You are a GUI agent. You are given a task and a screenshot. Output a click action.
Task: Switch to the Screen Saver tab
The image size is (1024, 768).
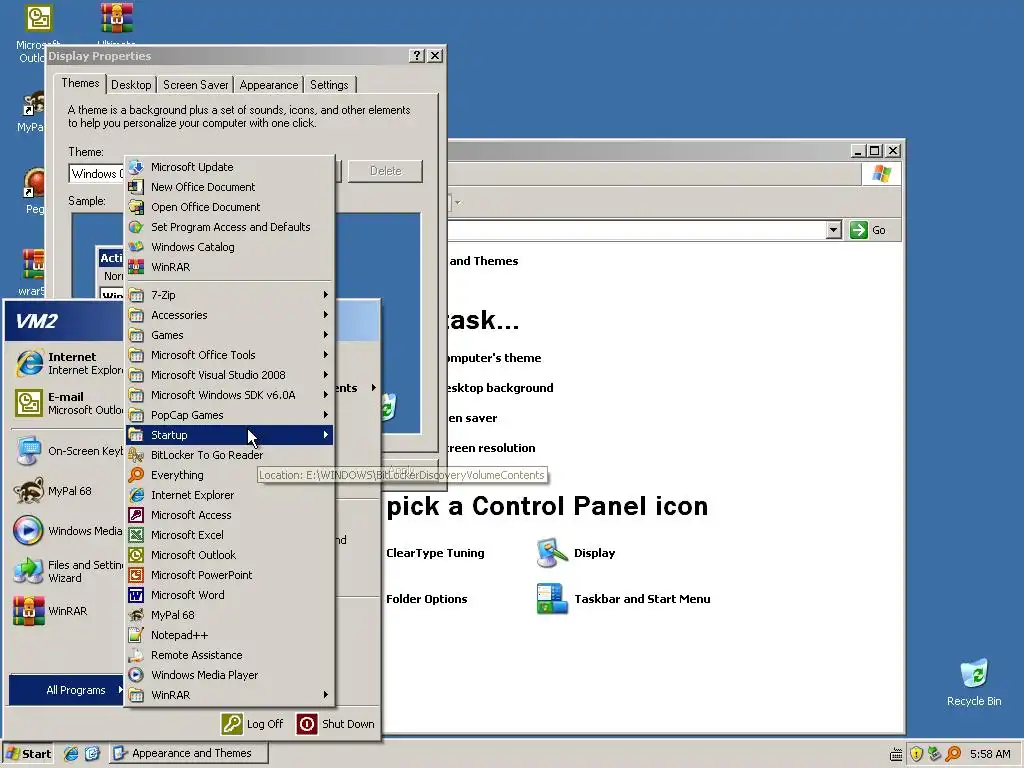click(x=195, y=85)
